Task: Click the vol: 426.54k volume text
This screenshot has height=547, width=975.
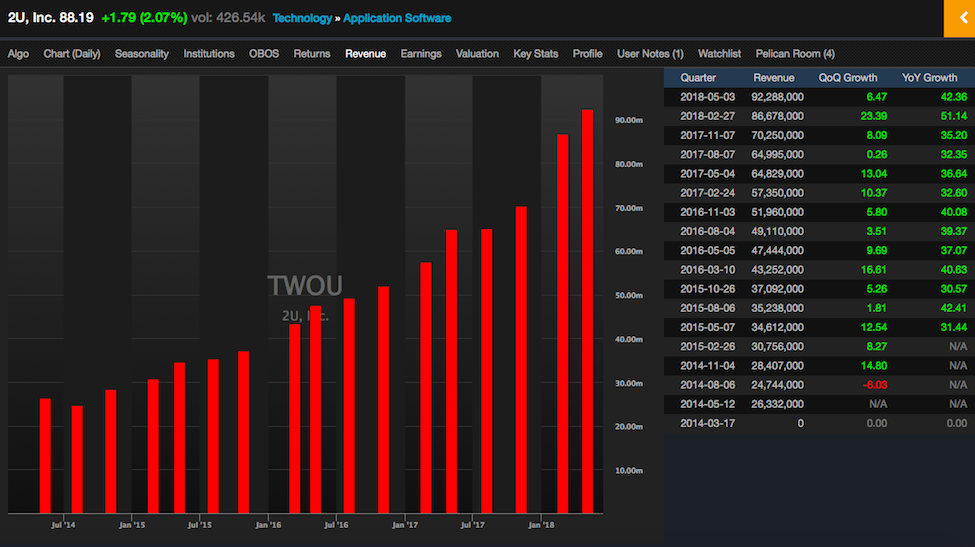Action: (x=228, y=17)
